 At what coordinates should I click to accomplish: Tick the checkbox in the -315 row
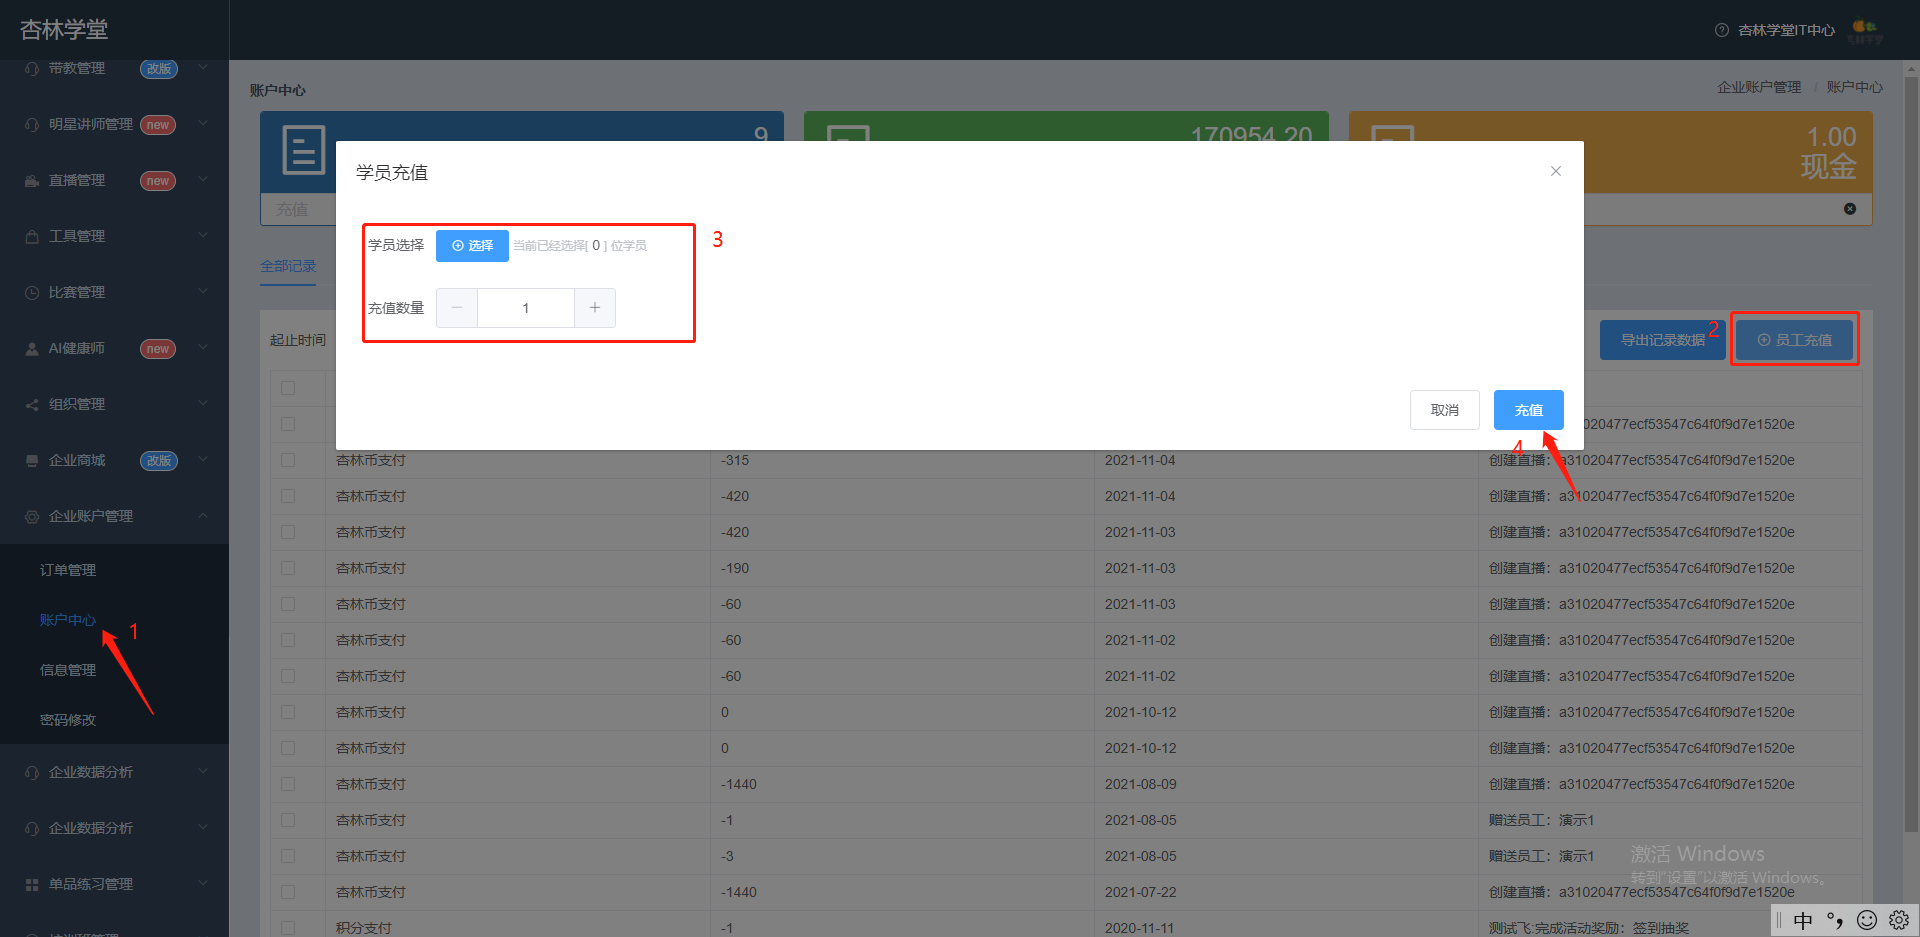point(288,460)
